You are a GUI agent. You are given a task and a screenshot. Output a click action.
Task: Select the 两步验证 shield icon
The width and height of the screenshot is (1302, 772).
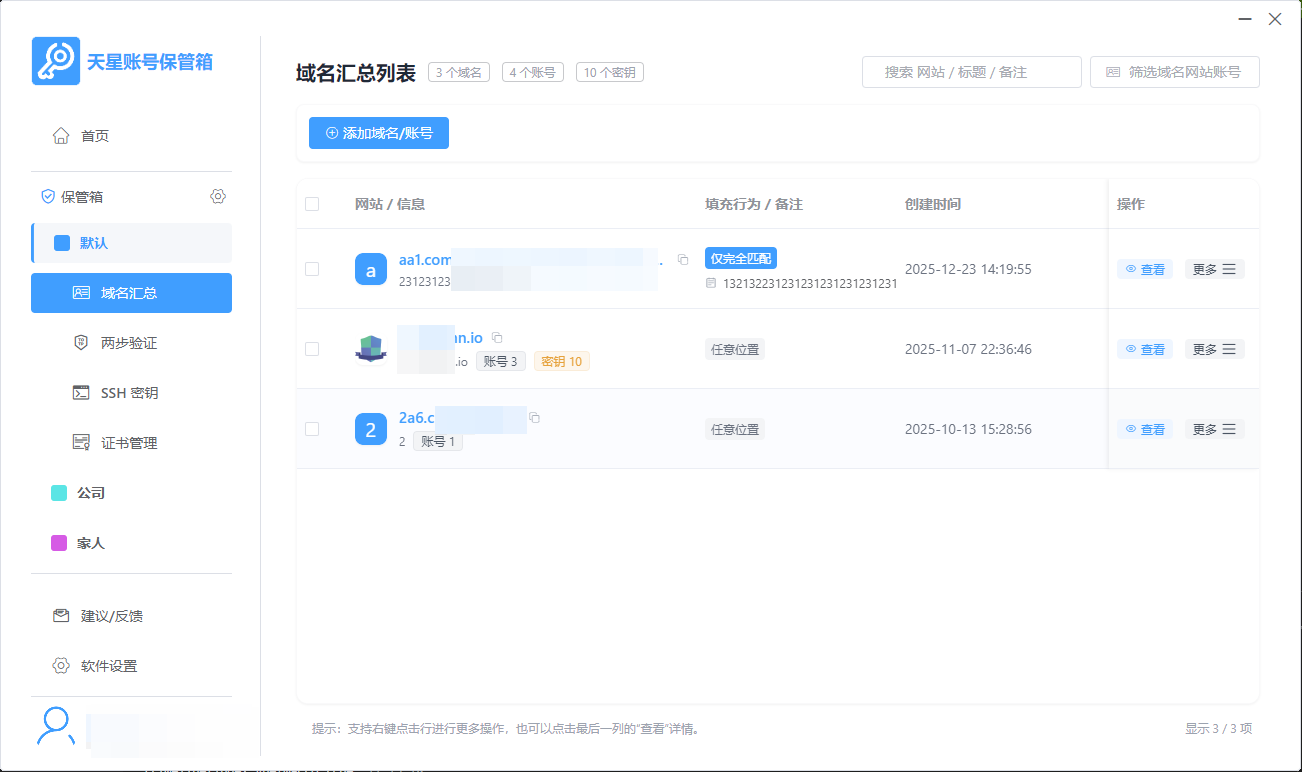coord(82,342)
